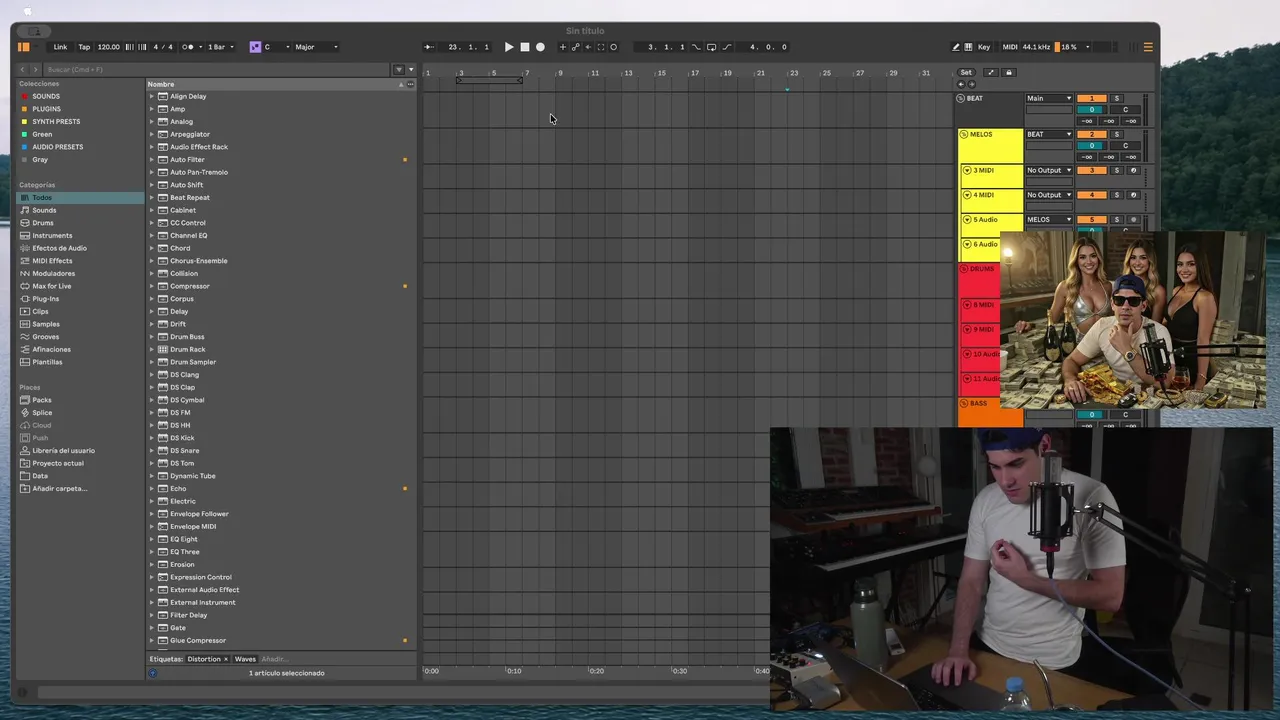Viewport: 1280px width, 720px height.
Task: Click the Session Record circle icon
Action: pos(614,47)
